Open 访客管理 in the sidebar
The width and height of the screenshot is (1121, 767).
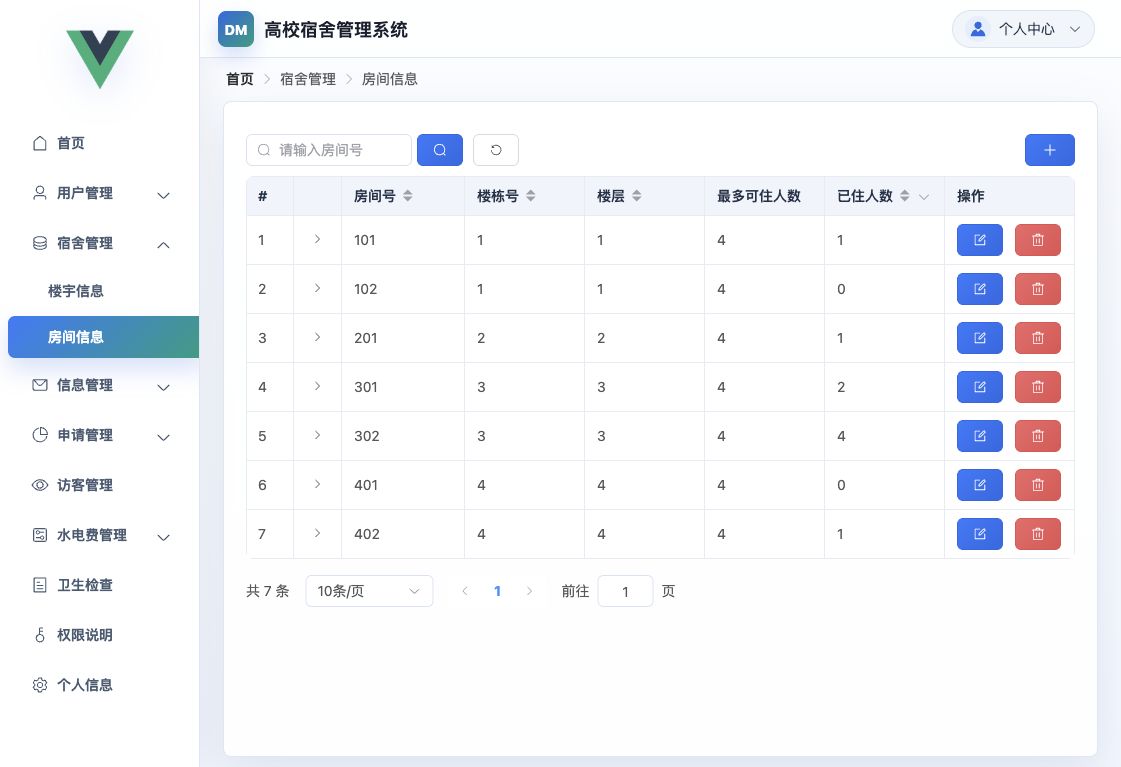pos(99,485)
